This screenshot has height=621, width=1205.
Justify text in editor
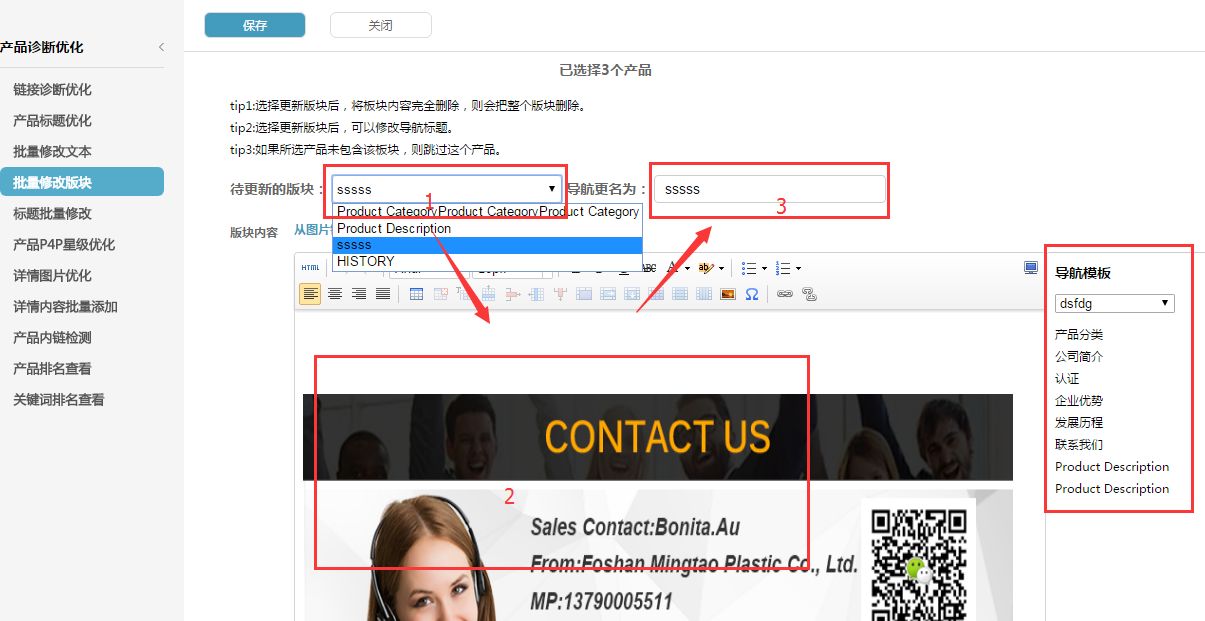tap(383, 294)
